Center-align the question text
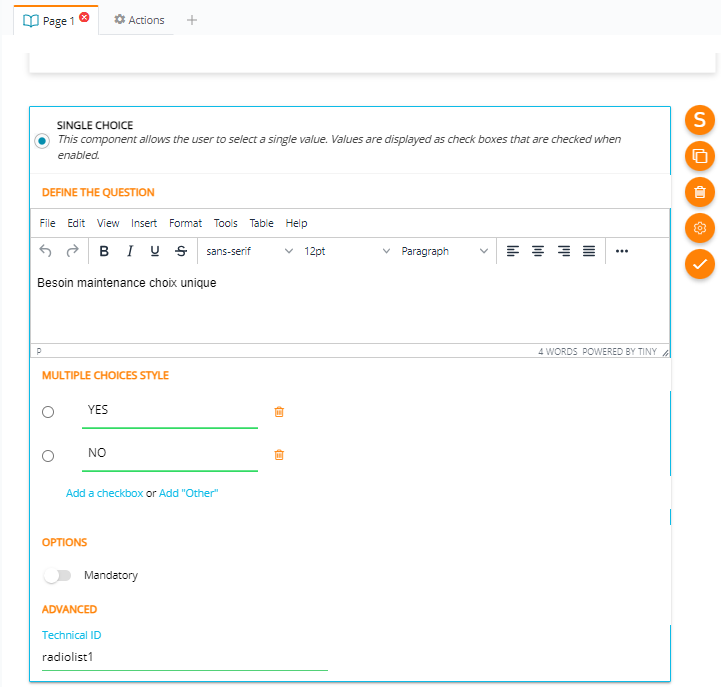 coord(538,251)
